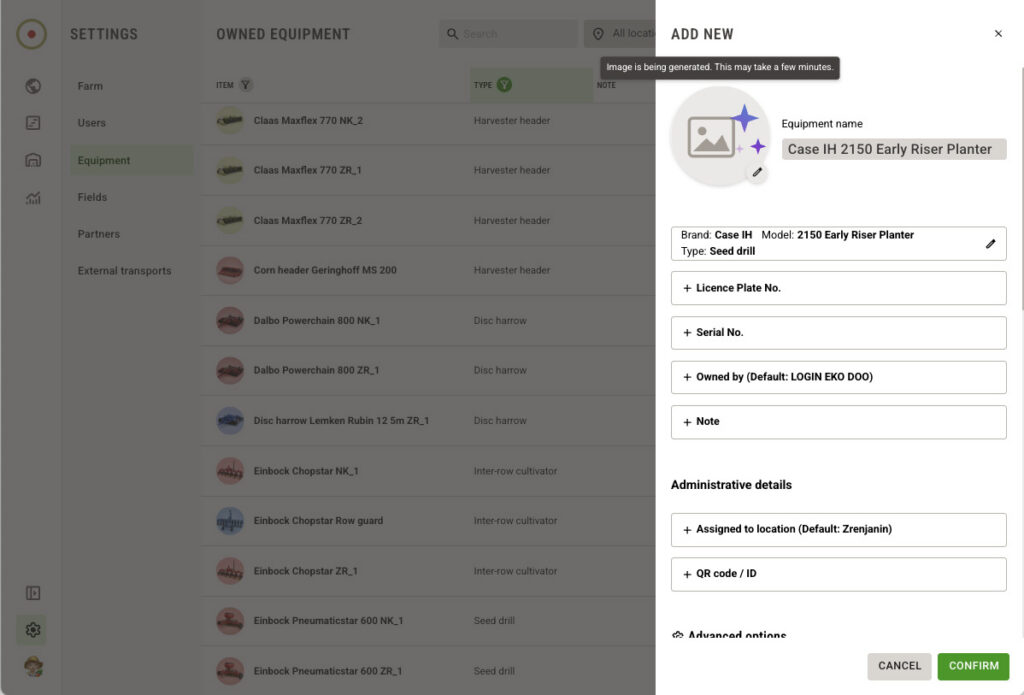1024x695 pixels.
Task: Click the Equipment name input field
Action: (x=893, y=149)
